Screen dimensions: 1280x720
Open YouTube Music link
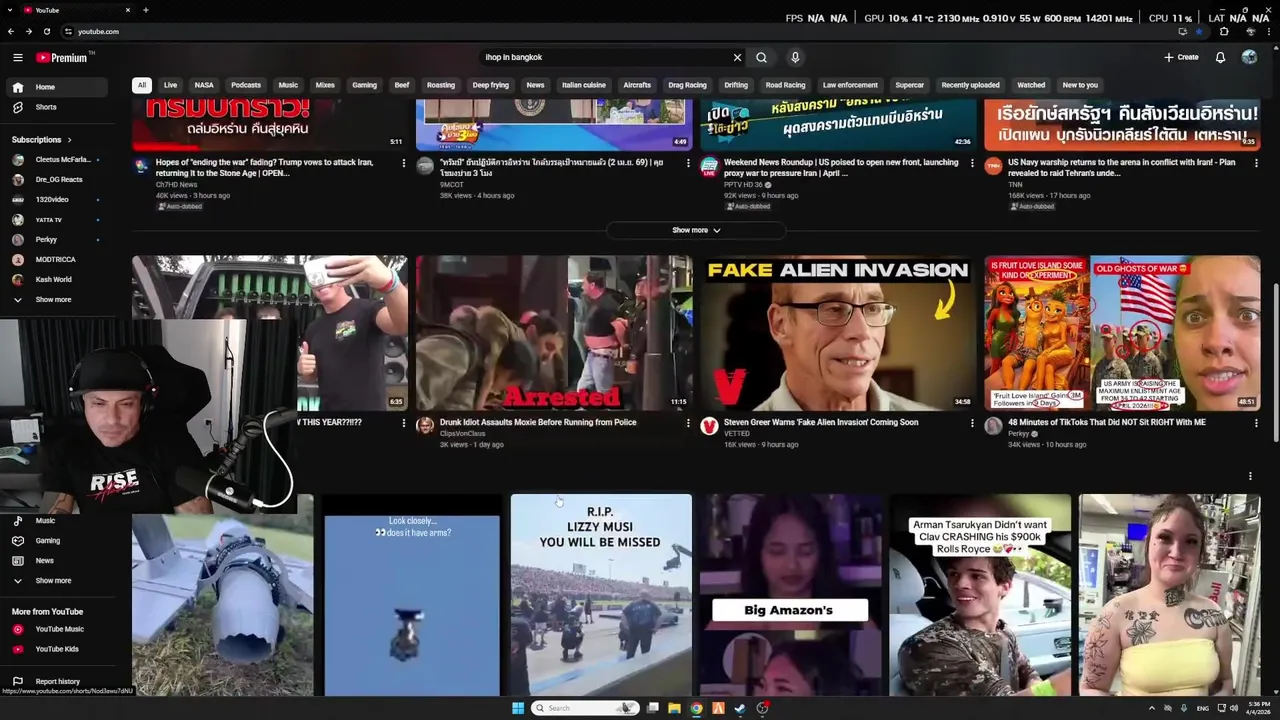(x=59, y=629)
